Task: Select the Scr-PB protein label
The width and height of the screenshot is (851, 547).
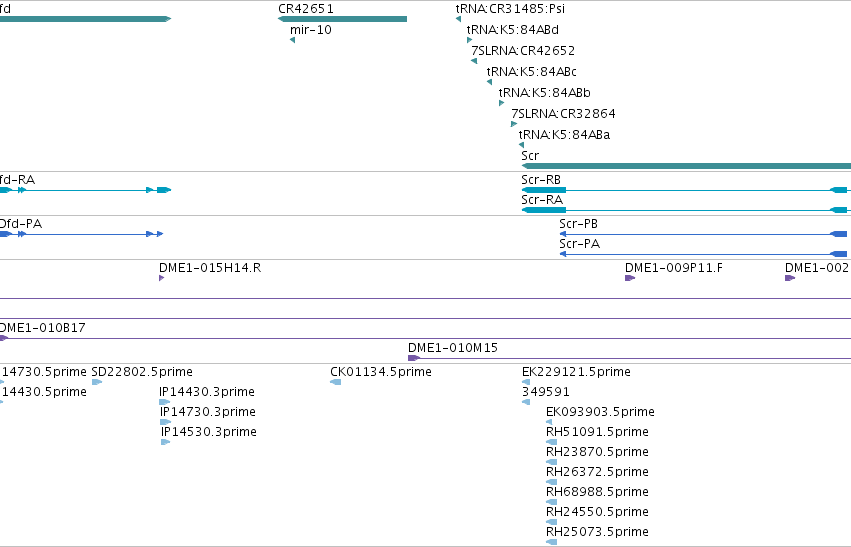Action: pos(579,224)
